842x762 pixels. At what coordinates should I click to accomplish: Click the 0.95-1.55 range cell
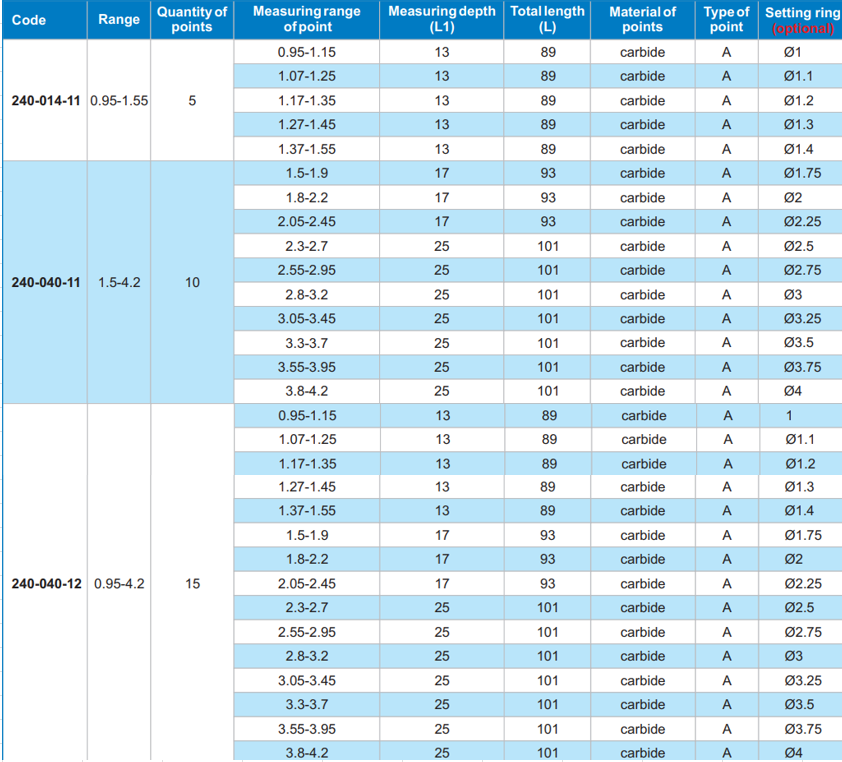119,101
